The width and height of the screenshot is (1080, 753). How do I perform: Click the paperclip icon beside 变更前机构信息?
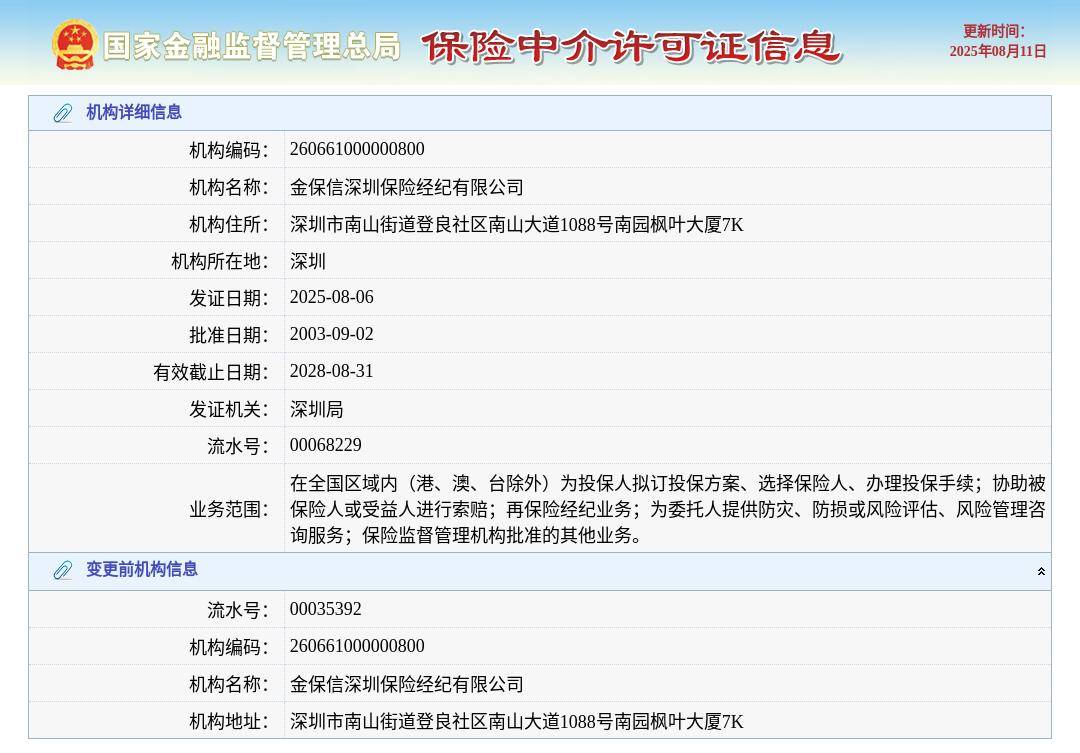coord(63,570)
